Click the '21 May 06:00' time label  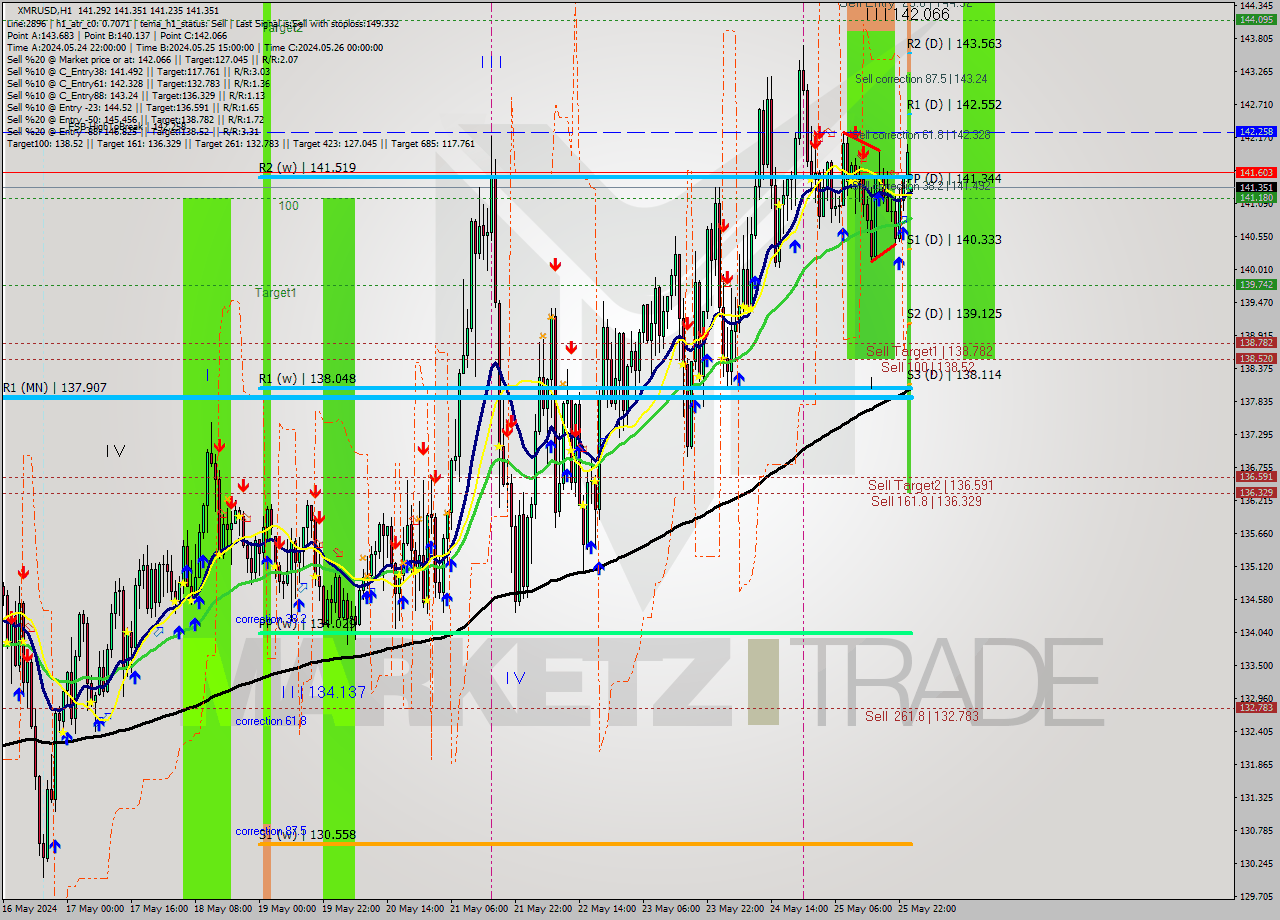point(479,909)
